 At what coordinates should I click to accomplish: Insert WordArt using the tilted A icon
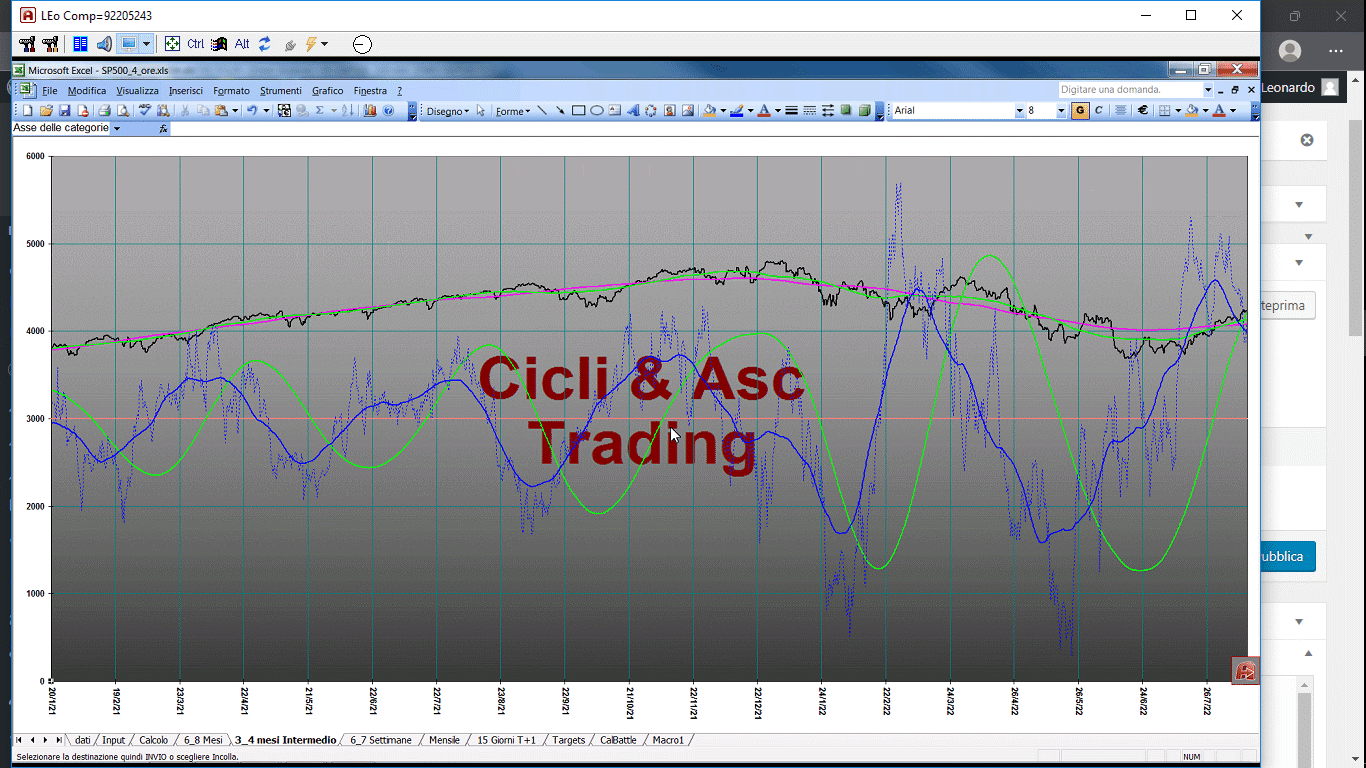click(633, 110)
